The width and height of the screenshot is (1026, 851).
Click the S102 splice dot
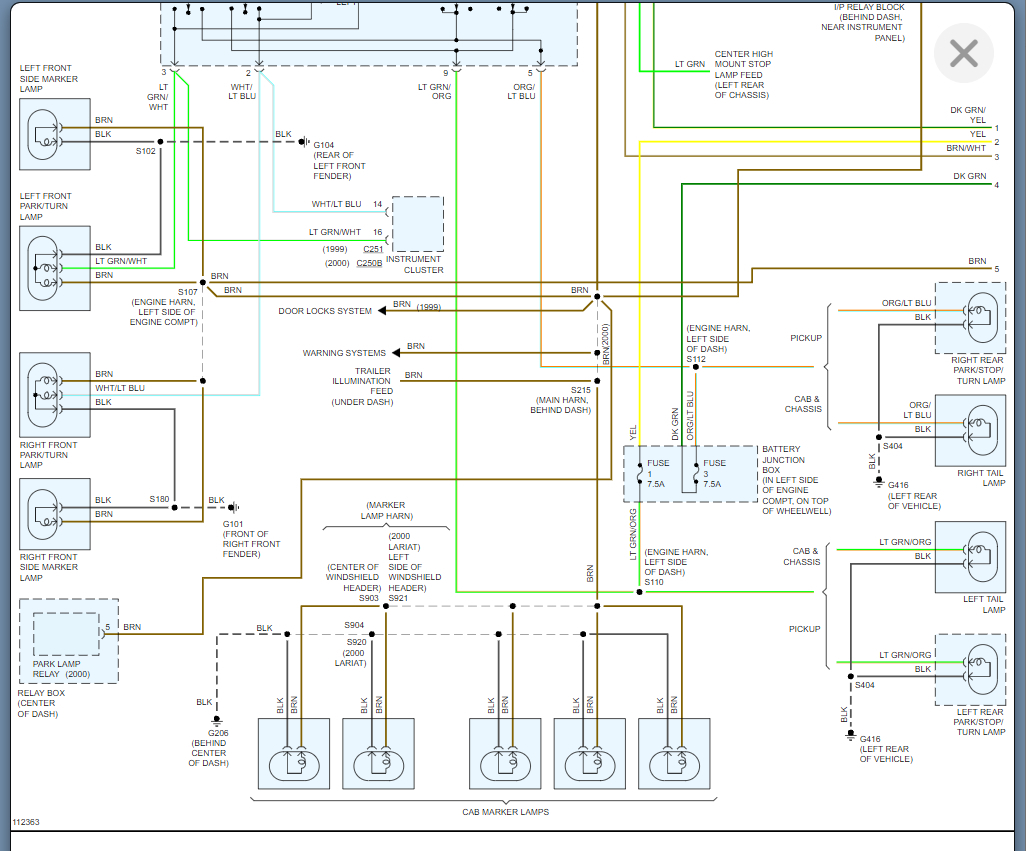(160, 141)
